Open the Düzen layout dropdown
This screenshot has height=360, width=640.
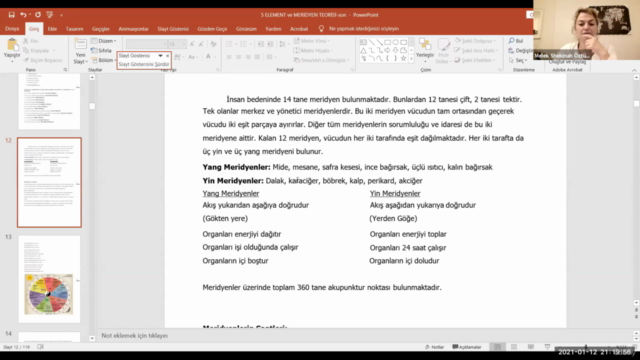tap(103, 41)
